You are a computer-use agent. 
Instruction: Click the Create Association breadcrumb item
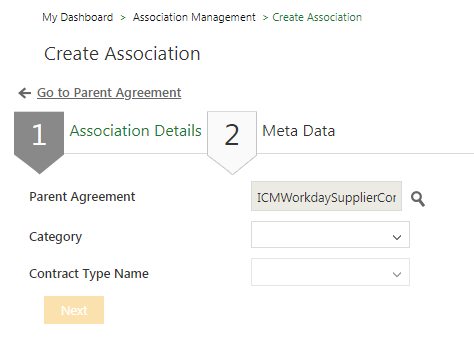[x=317, y=17]
